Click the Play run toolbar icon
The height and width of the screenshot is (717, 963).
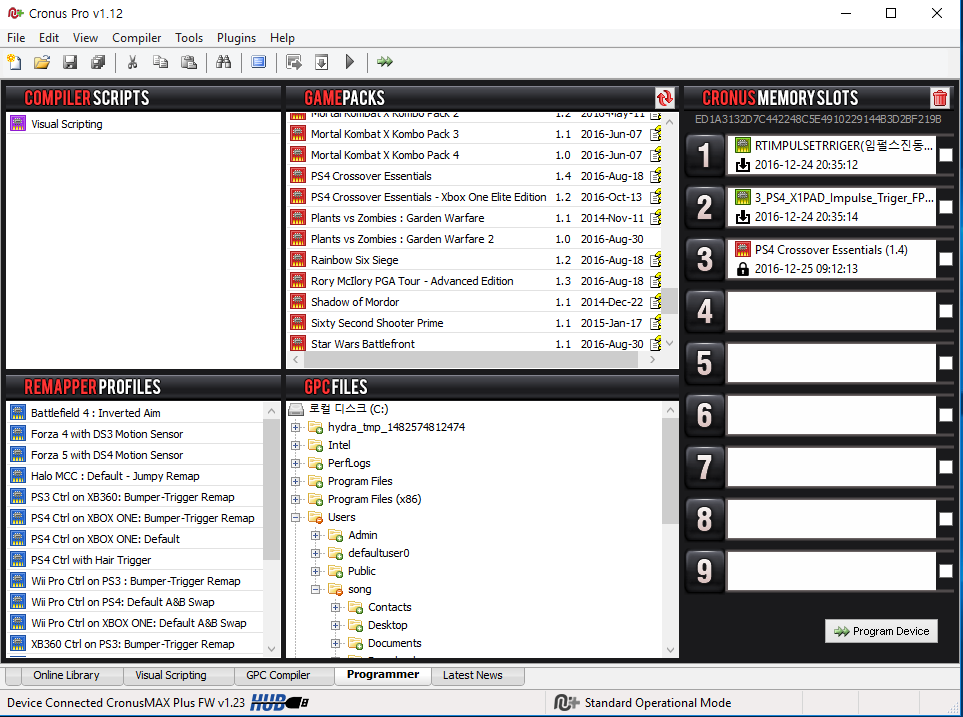(x=350, y=62)
